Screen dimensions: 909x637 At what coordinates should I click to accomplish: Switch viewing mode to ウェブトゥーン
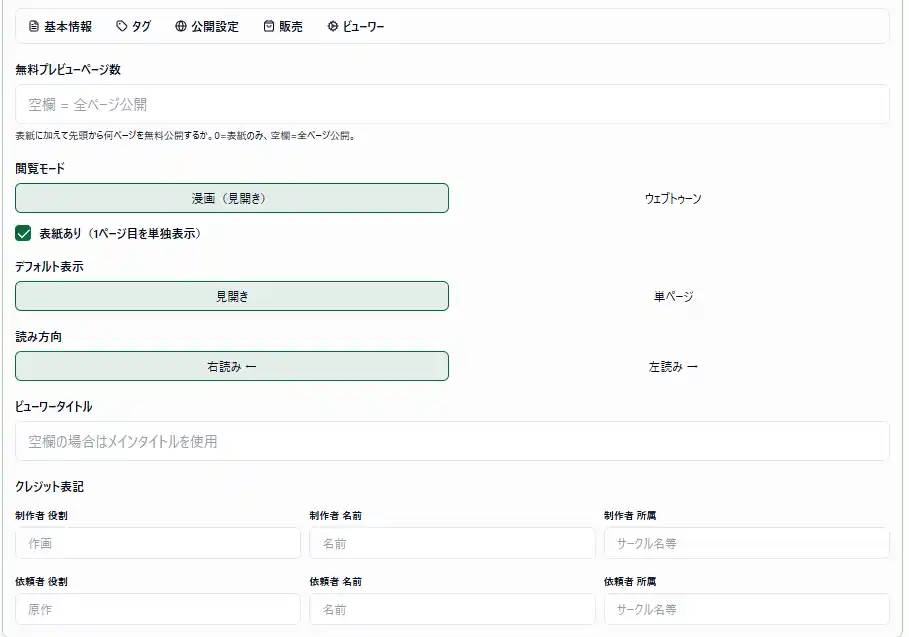(x=672, y=198)
